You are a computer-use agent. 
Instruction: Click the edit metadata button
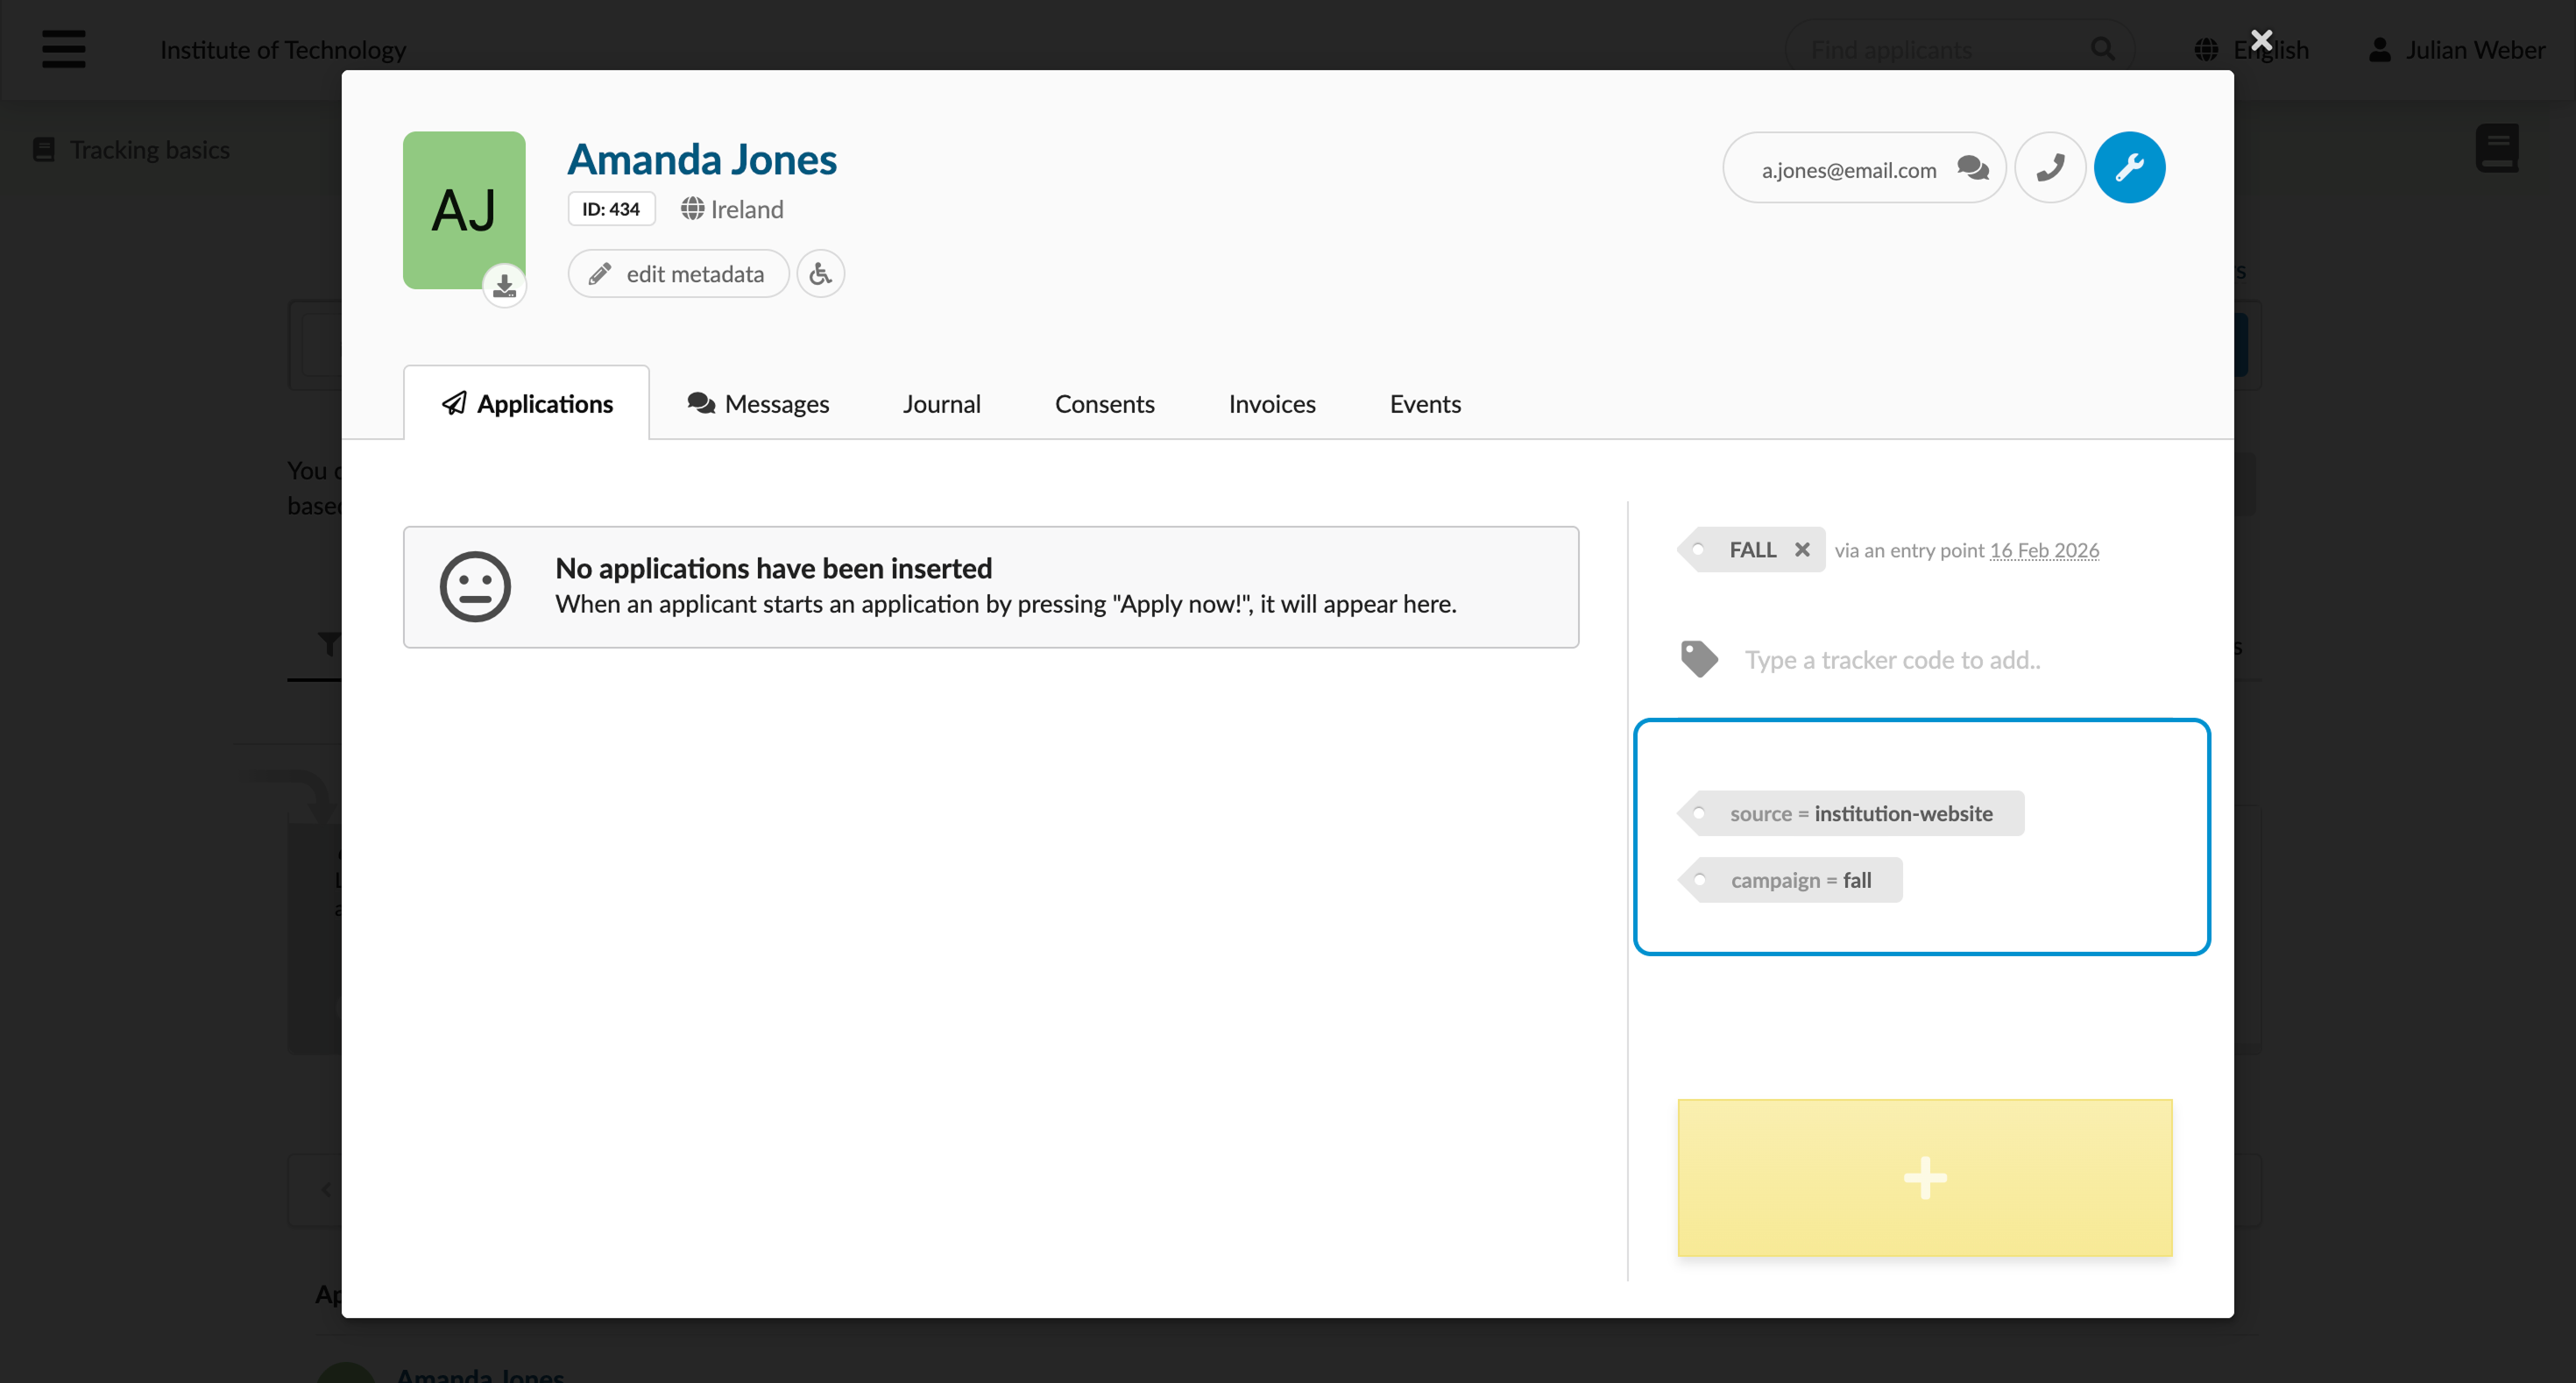coord(678,273)
